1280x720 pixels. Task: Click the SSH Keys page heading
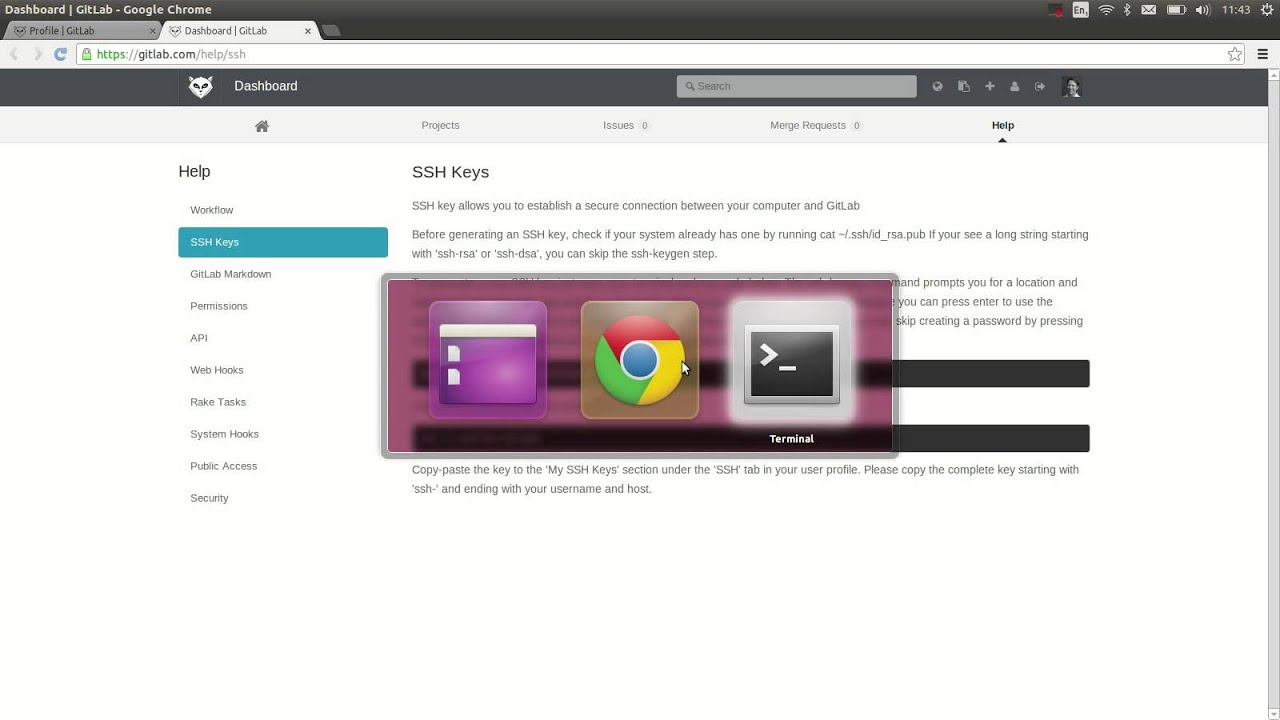tap(450, 172)
